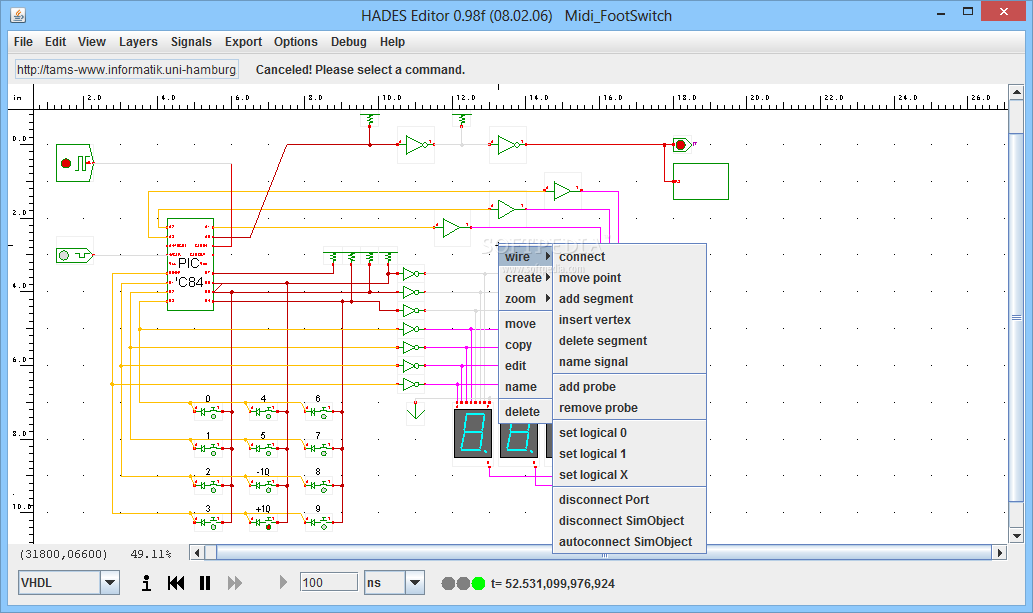Viewport: 1033px width, 613px height.
Task: Click the simulation step time field
Action: pos(329,582)
